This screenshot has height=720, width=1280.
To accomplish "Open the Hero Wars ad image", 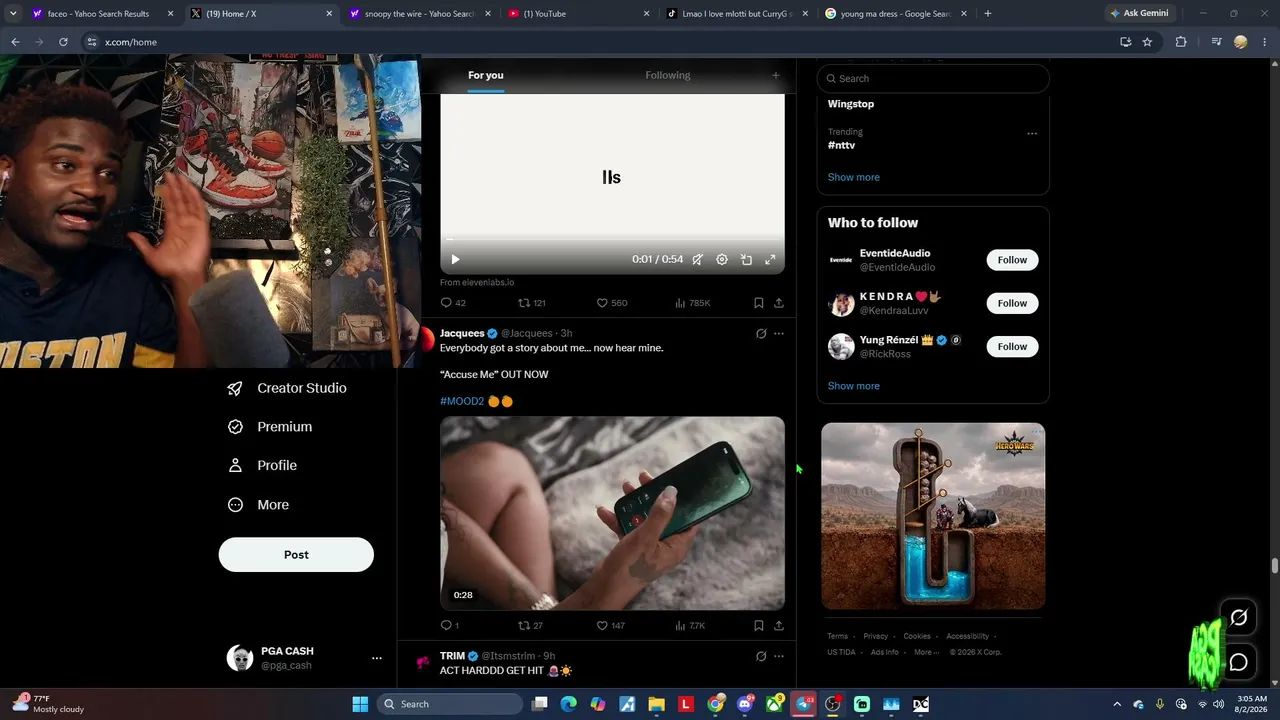I will 933,516.
